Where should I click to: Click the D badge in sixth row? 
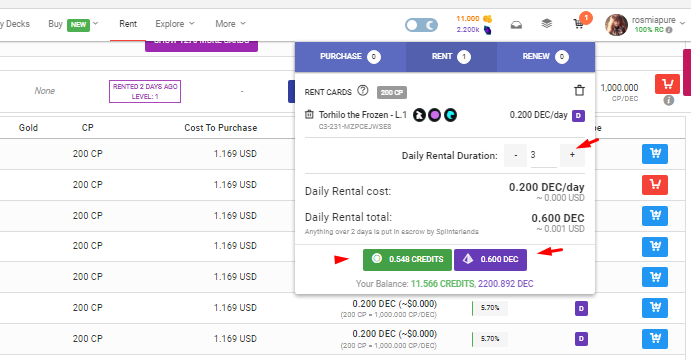(x=581, y=308)
